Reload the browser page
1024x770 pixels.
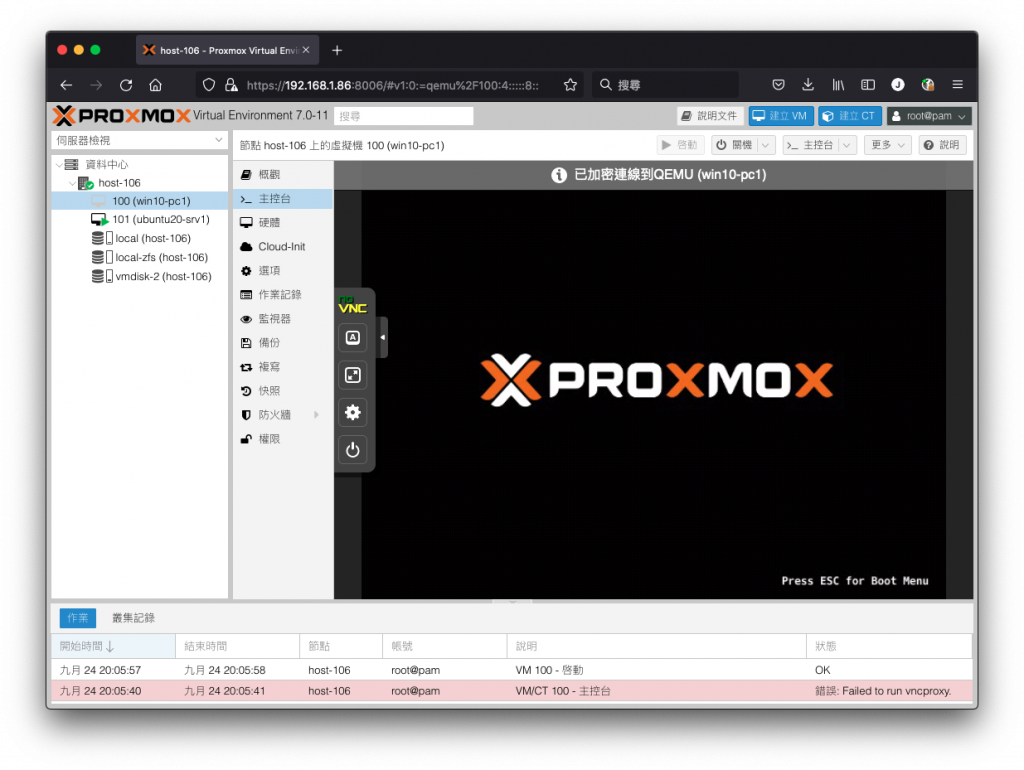tap(126, 85)
